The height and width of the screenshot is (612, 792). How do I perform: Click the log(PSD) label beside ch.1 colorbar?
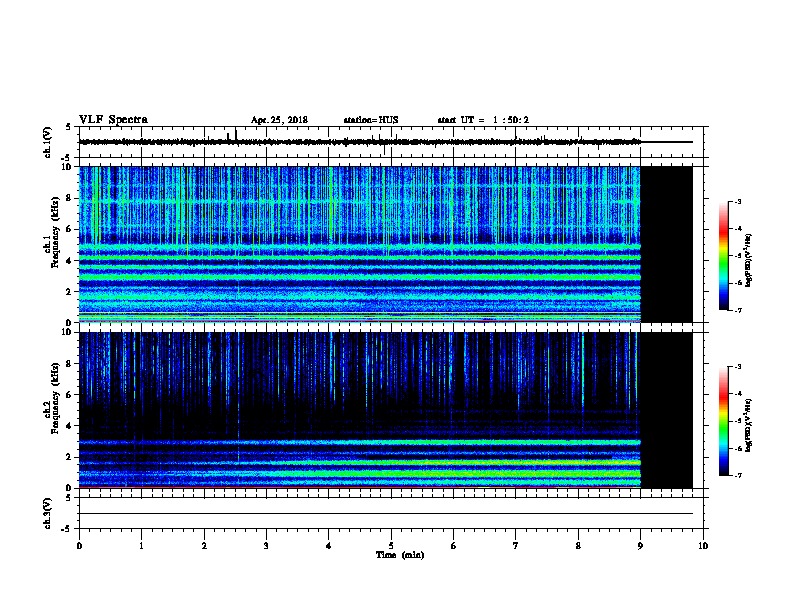pos(749,261)
